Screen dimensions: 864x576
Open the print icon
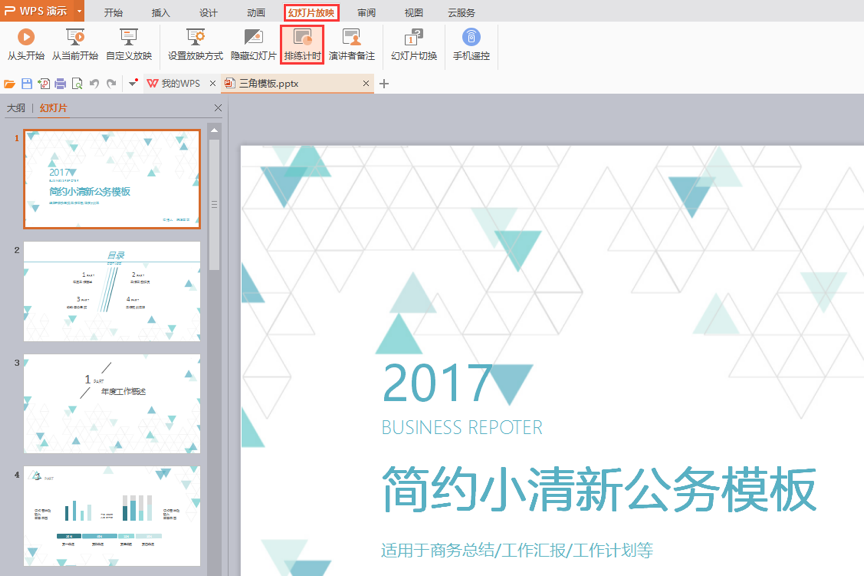click(x=60, y=83)
